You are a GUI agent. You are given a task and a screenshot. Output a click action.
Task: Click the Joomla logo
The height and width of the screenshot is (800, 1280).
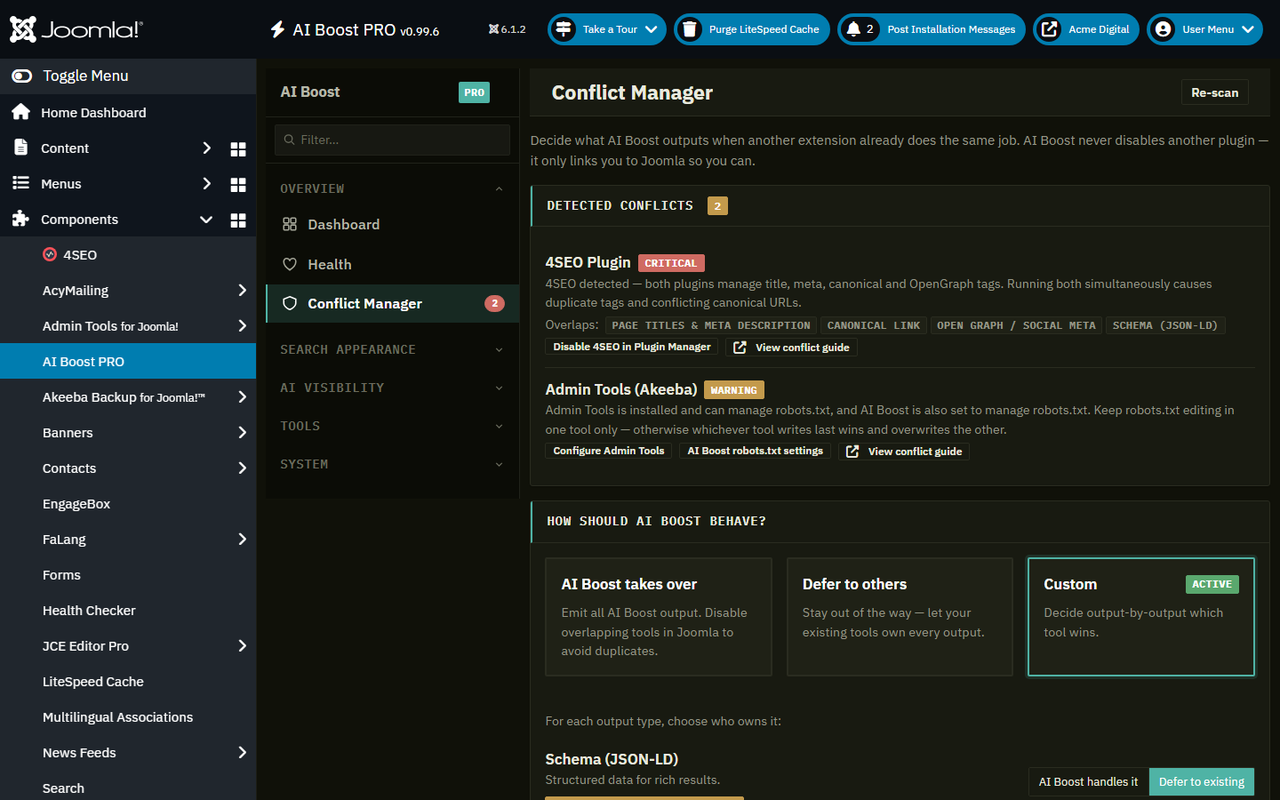[x=76, y=29]
